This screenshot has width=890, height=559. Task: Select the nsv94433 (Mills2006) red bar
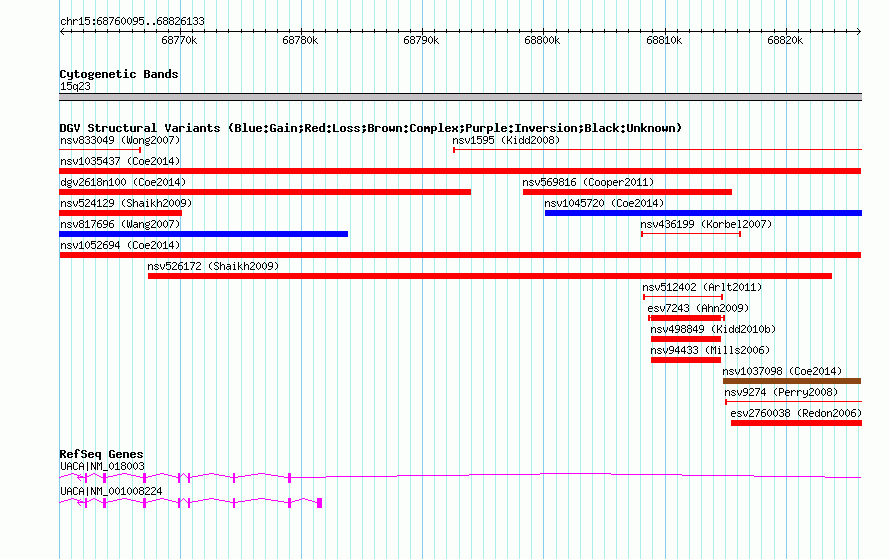click(686, 360)
